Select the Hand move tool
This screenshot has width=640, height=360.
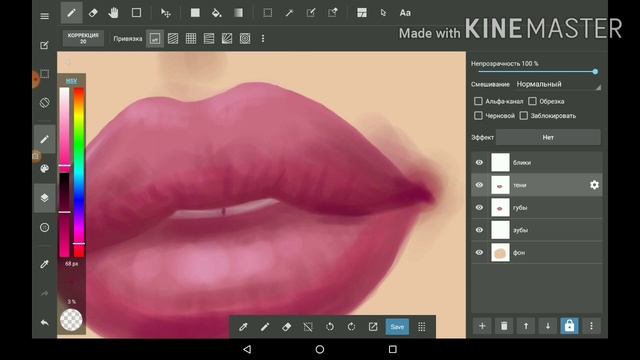tap(114, 13)
